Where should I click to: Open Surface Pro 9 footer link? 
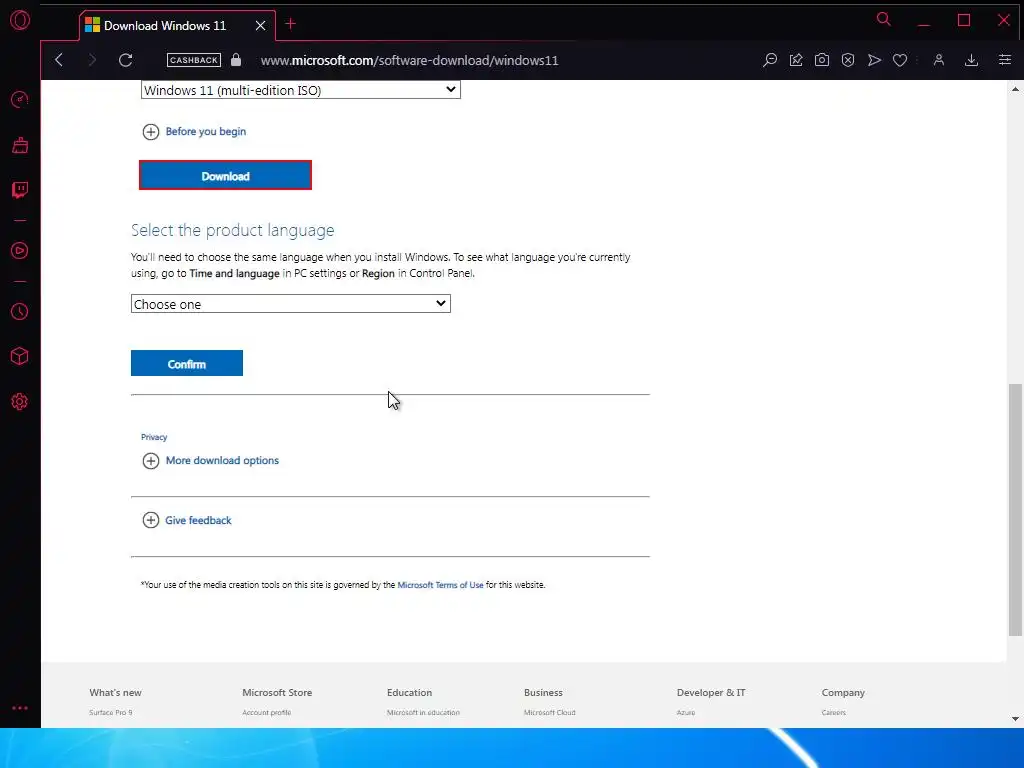pos(110,712)
